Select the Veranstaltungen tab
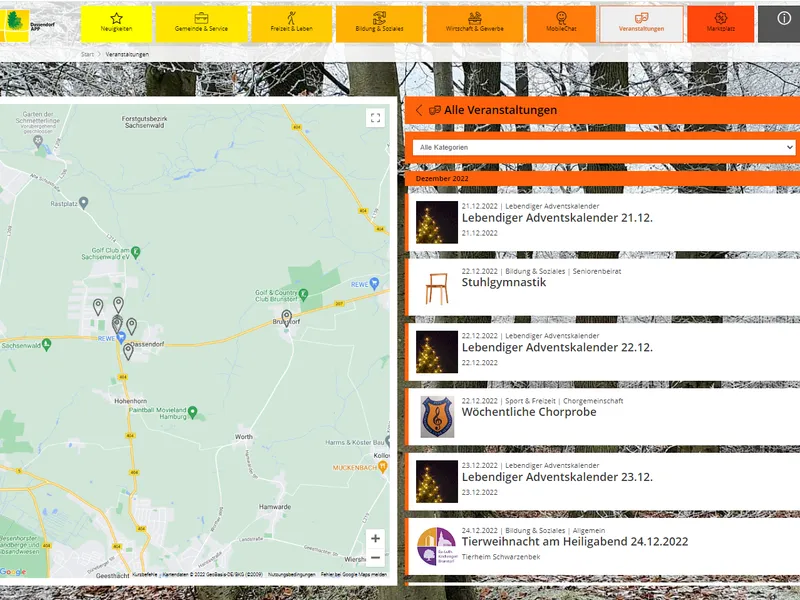 coord(641,23)
